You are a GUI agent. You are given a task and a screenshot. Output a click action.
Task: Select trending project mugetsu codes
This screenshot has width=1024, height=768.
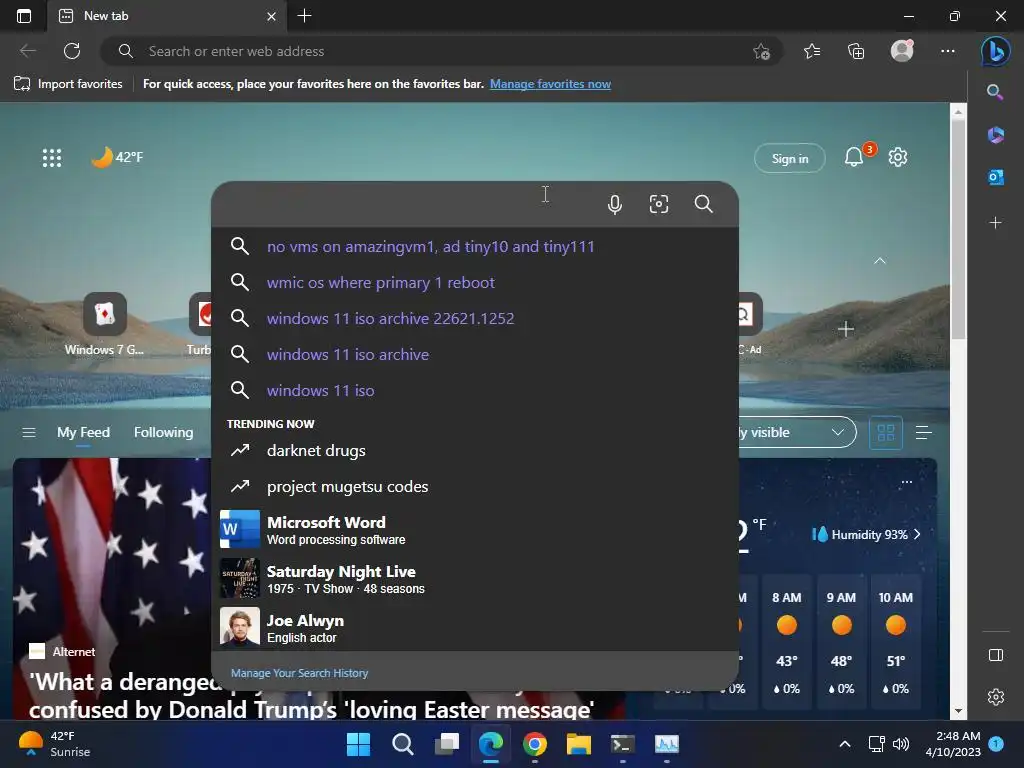[475, 487]
